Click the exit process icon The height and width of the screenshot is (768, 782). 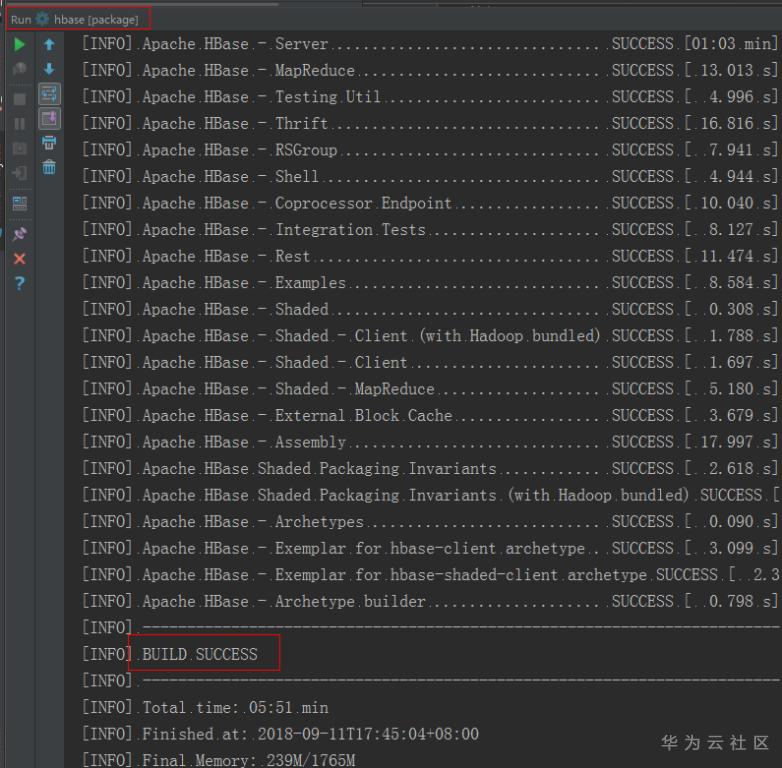(19, 173)
